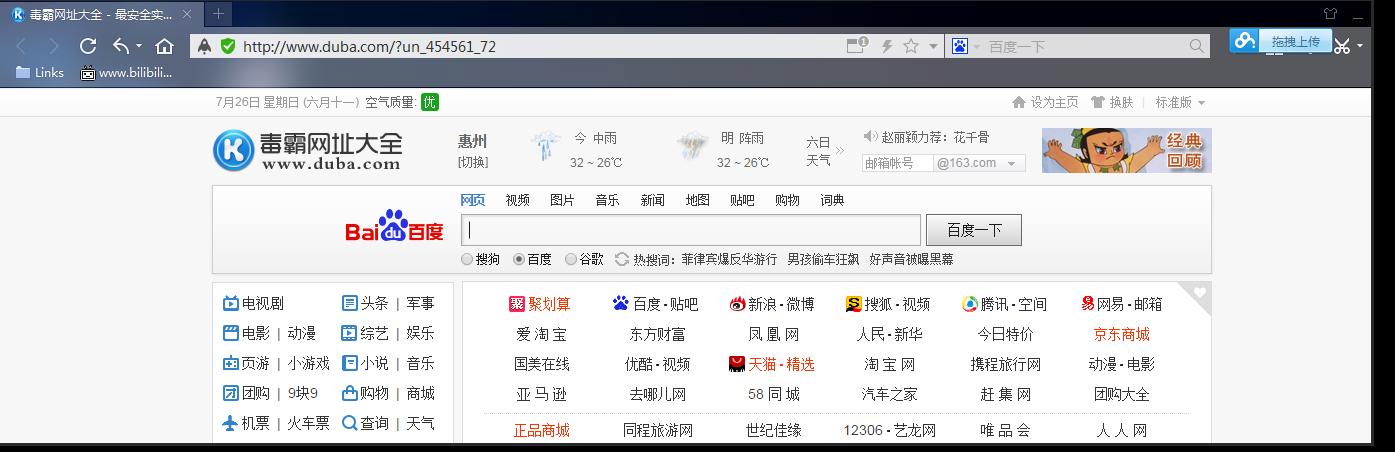
Task: Open the bilibili bookmark
Action: tap(126, 72)
